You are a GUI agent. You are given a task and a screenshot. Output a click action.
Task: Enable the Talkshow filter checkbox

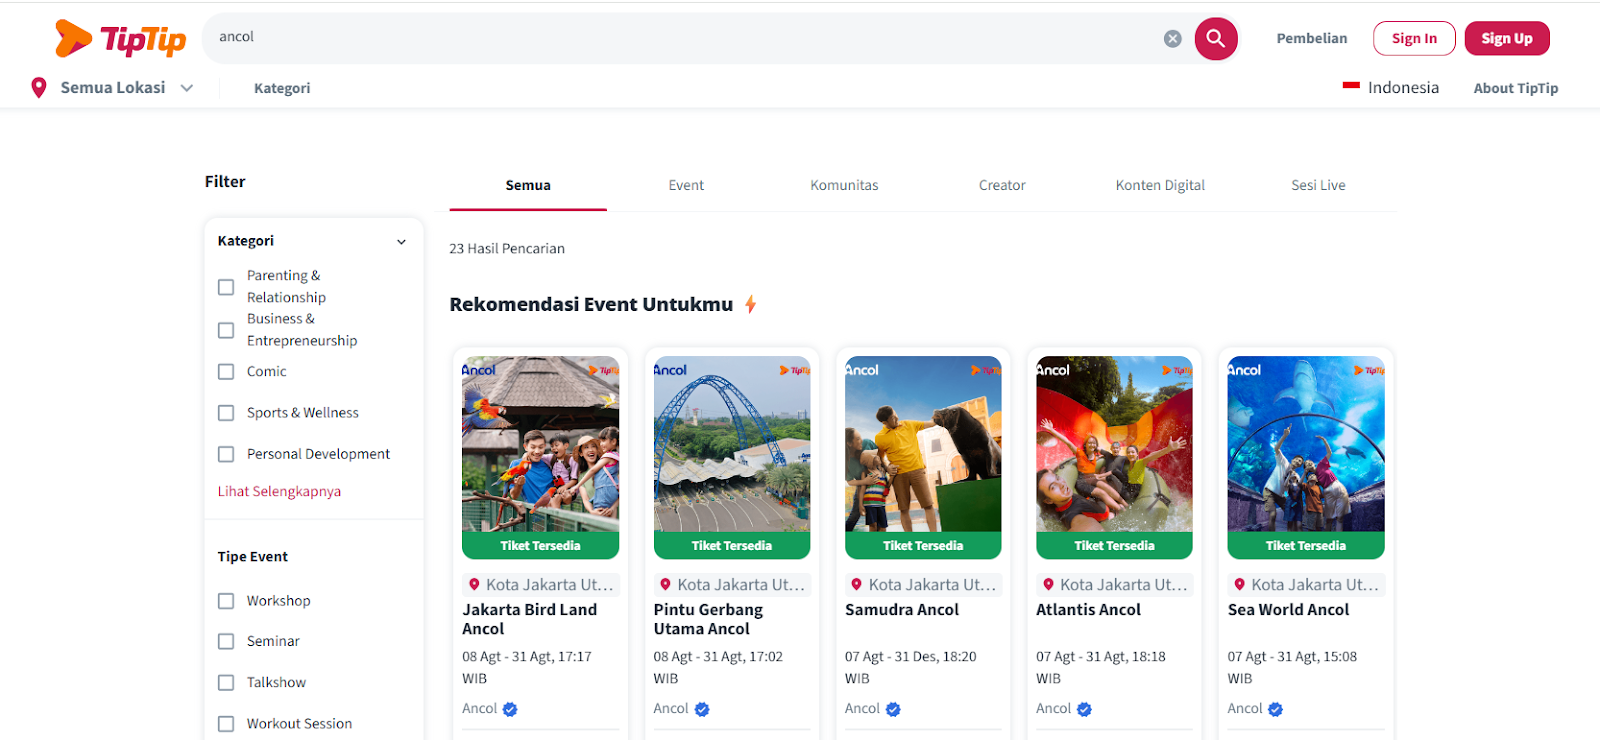226,683
